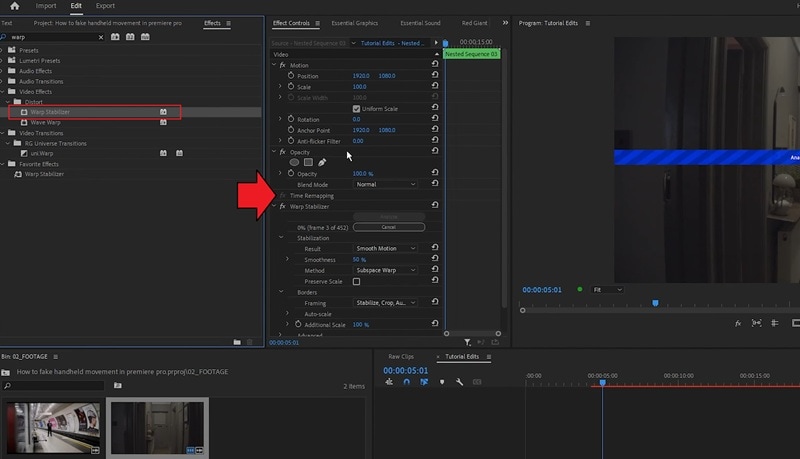This screenshot has width=800, height=459.
Task: Expand the Presets folder
Action: pos(2,50)
